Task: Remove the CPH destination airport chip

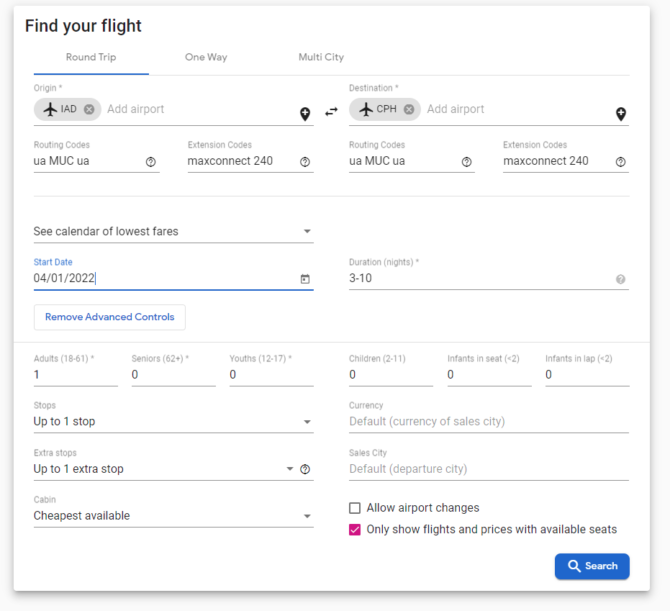Action: pos(409,109)
